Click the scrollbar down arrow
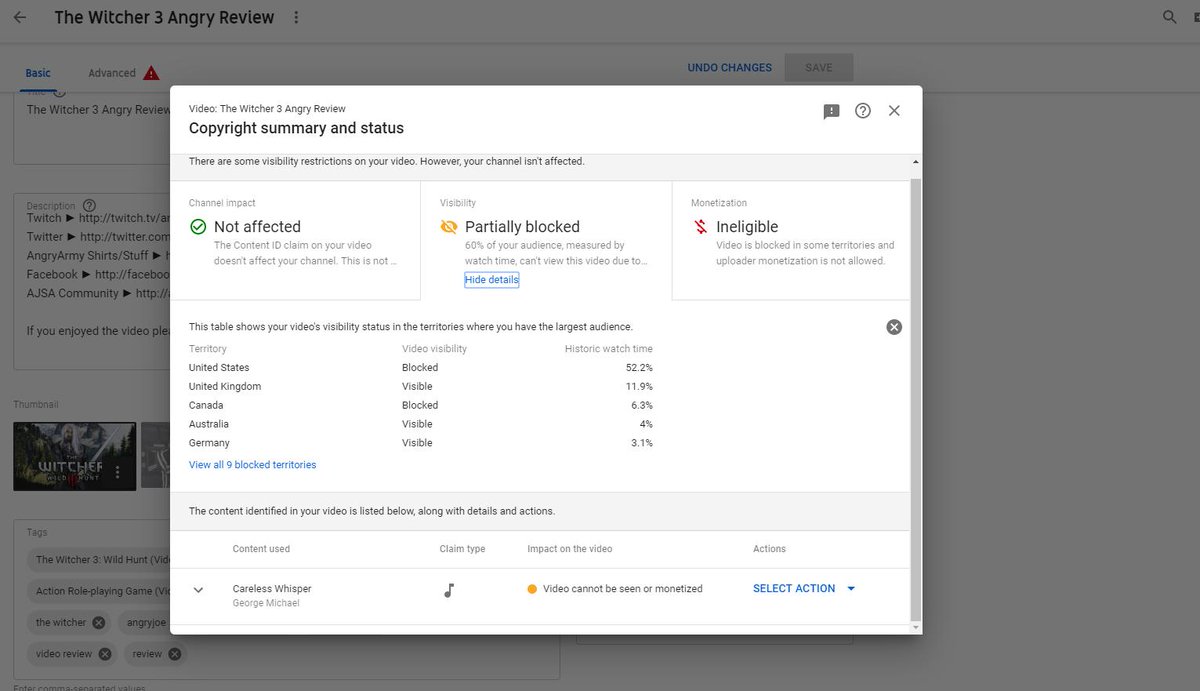 click(915, 627)
